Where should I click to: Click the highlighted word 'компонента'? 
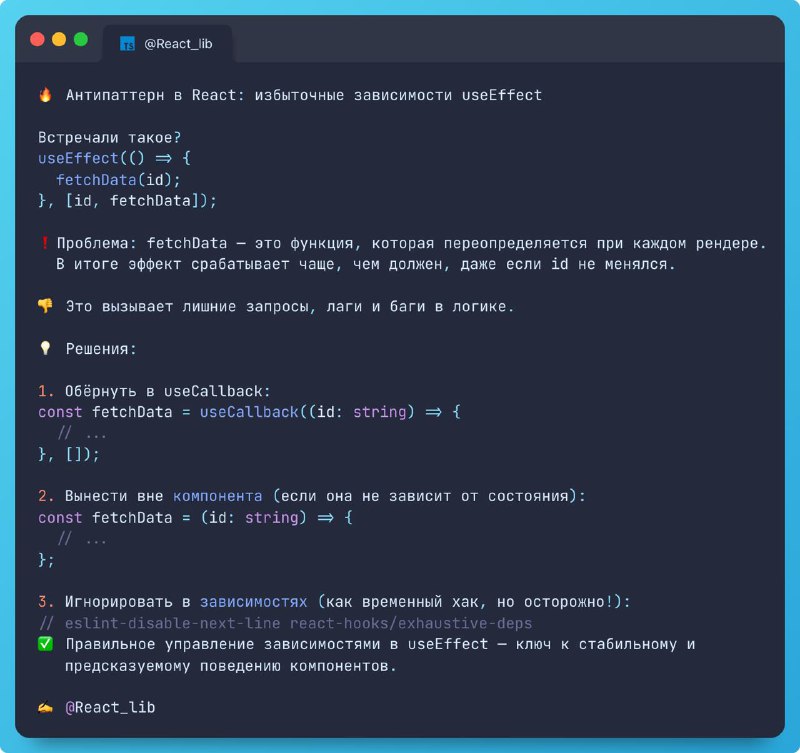click(x=218, y=496)
